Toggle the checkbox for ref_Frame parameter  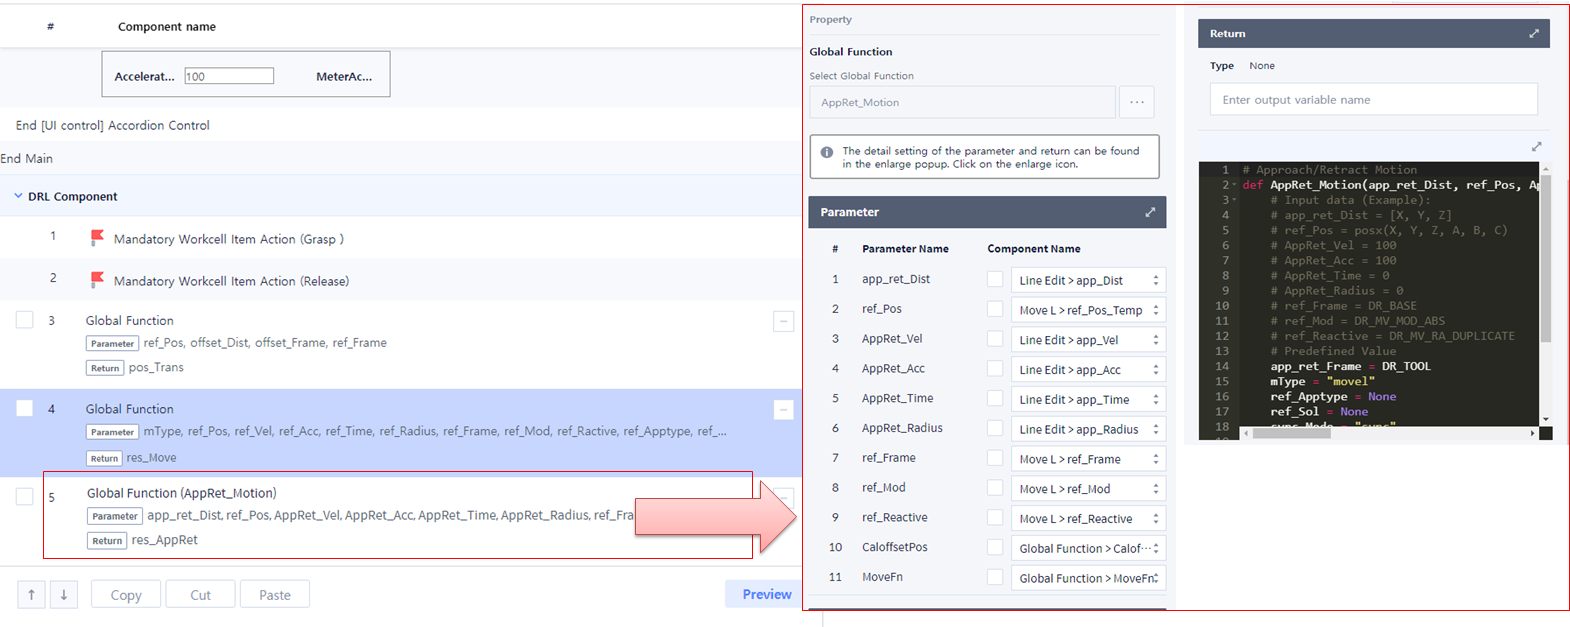995,458
